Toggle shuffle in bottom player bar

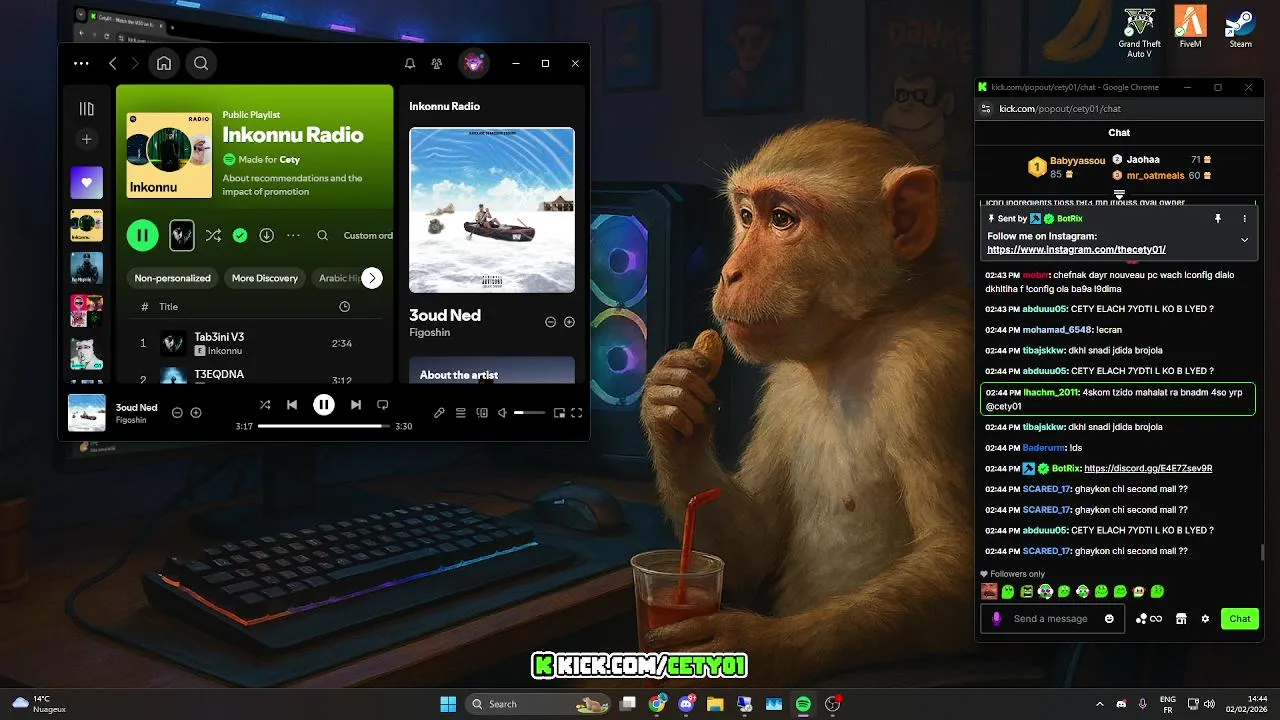click(265, 405)
